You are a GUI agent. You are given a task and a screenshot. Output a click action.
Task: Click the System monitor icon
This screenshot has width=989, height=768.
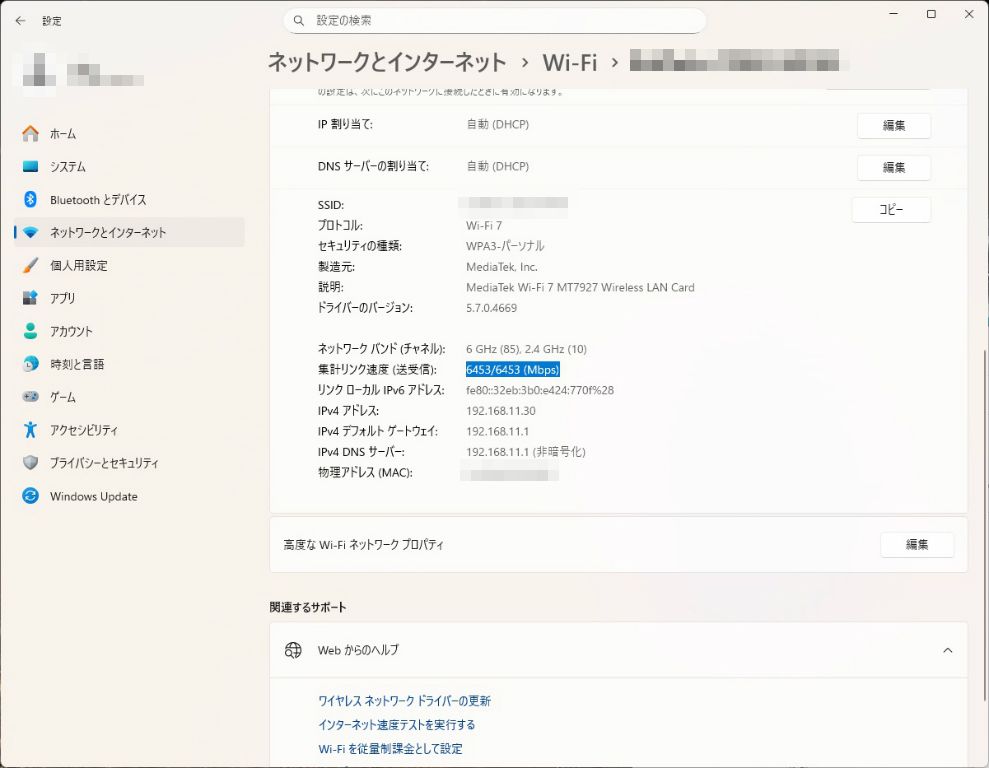(x=30, y=166)
